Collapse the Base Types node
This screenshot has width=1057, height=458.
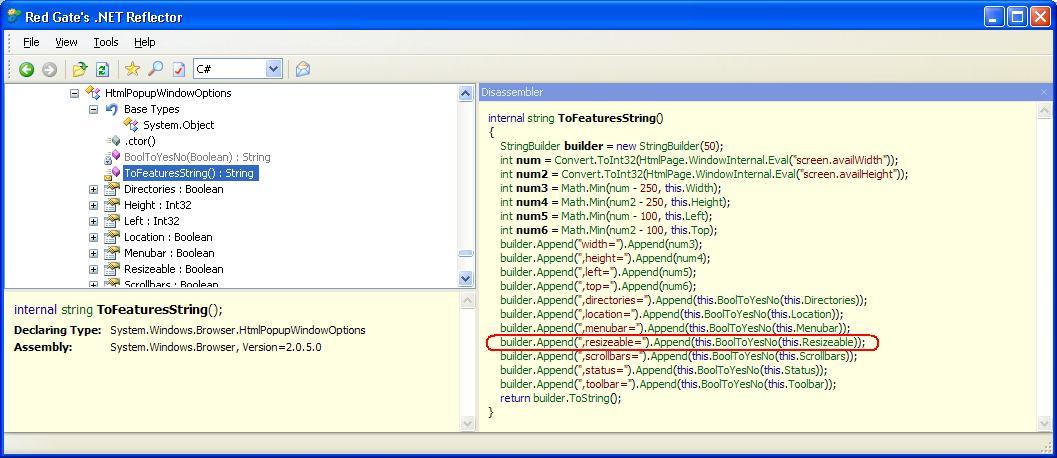94,109
